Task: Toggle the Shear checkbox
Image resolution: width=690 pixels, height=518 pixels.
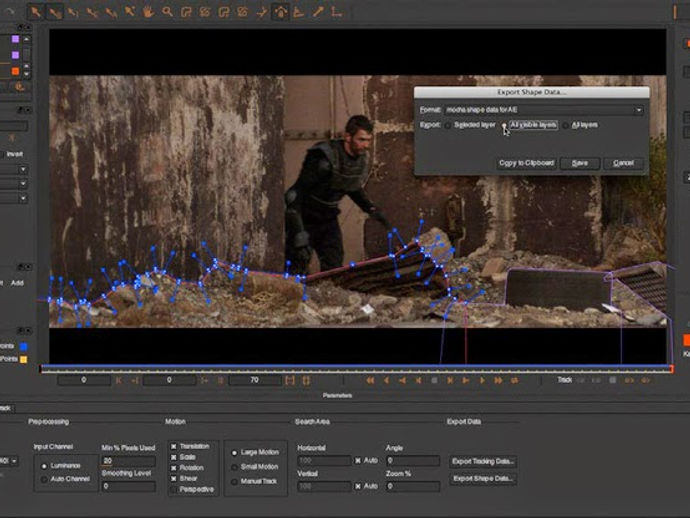Action: pyautogui.click(x=173, y=478)
